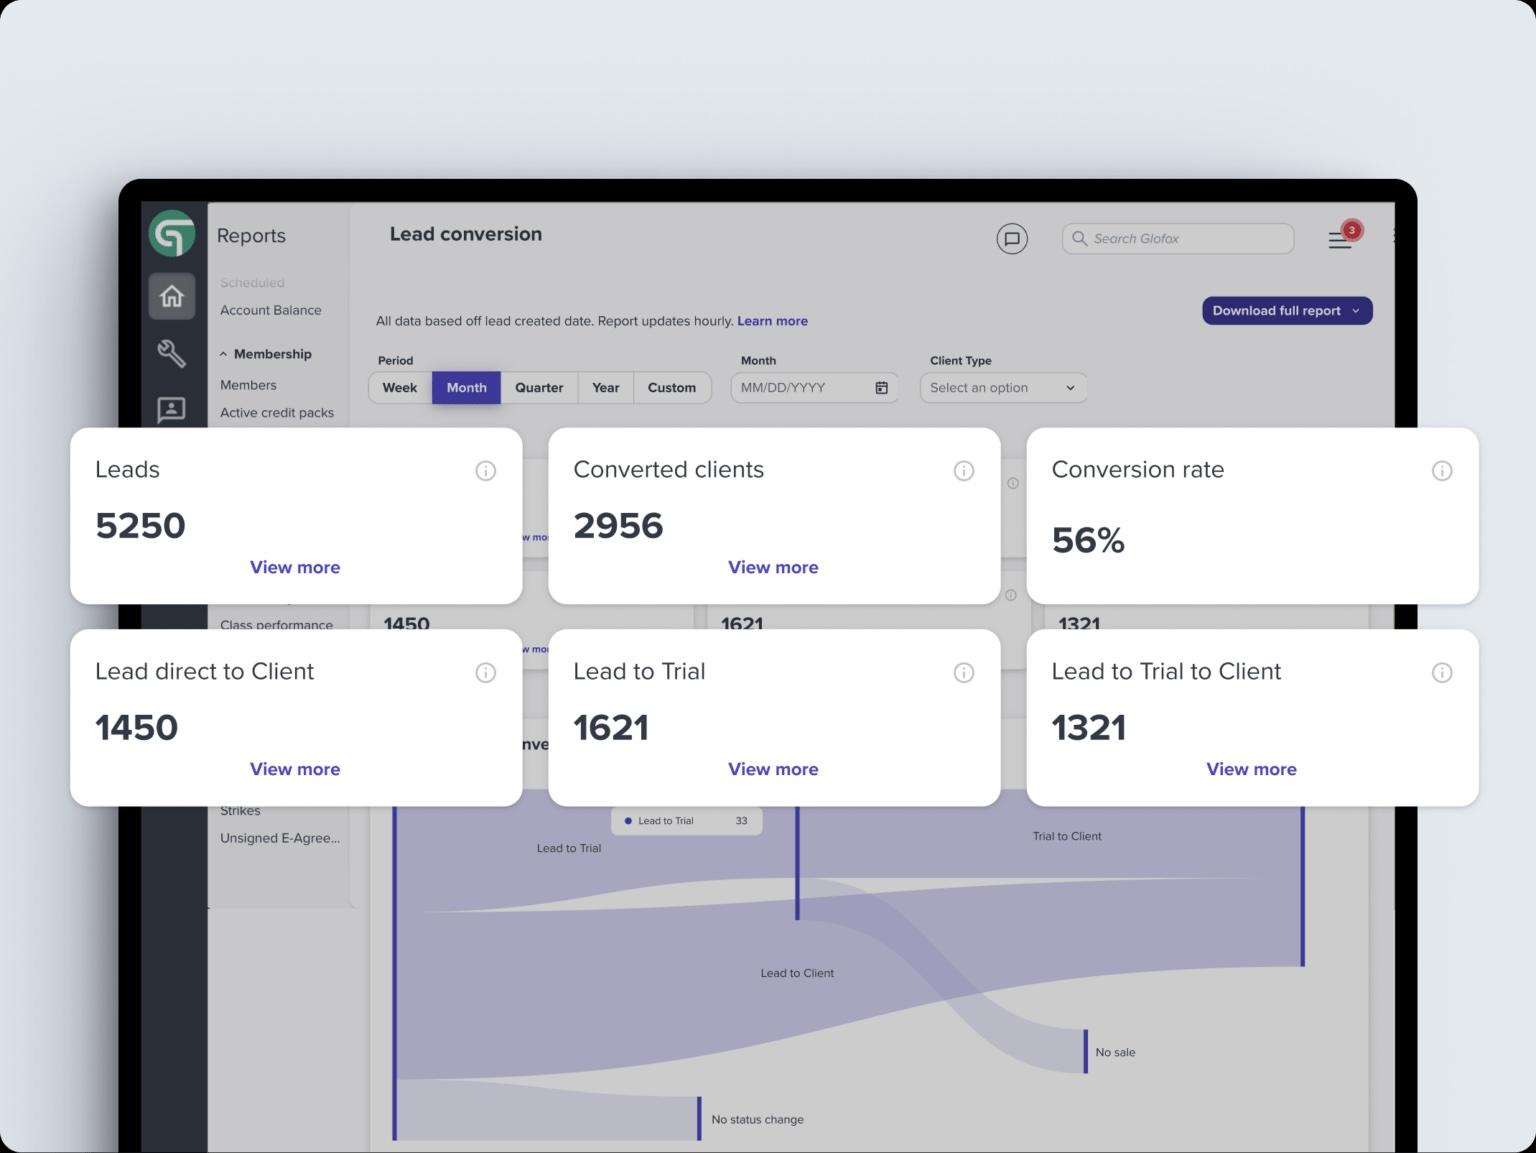Open the Client Type options dropdown

tap(1002, 387)
